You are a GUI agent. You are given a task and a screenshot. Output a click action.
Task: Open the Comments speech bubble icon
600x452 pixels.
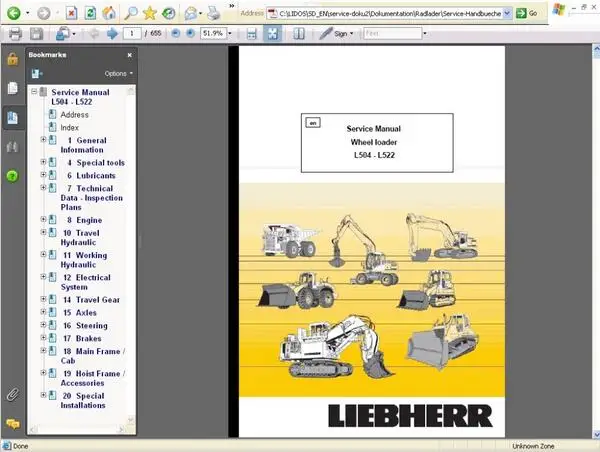coord(13,424)
